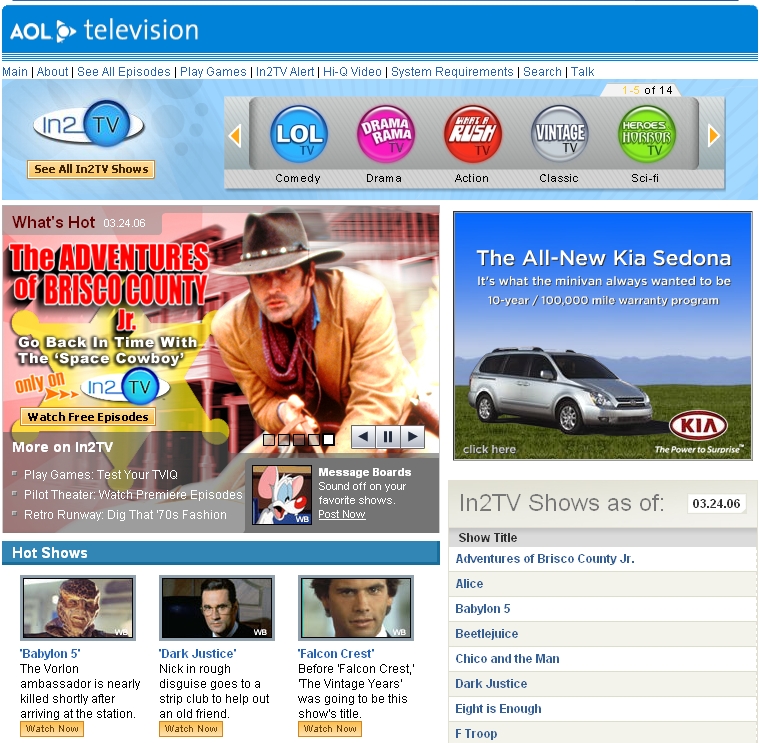Select the fourth slideshow indicator square
The image size is (760, 743).
coord(314,440)
